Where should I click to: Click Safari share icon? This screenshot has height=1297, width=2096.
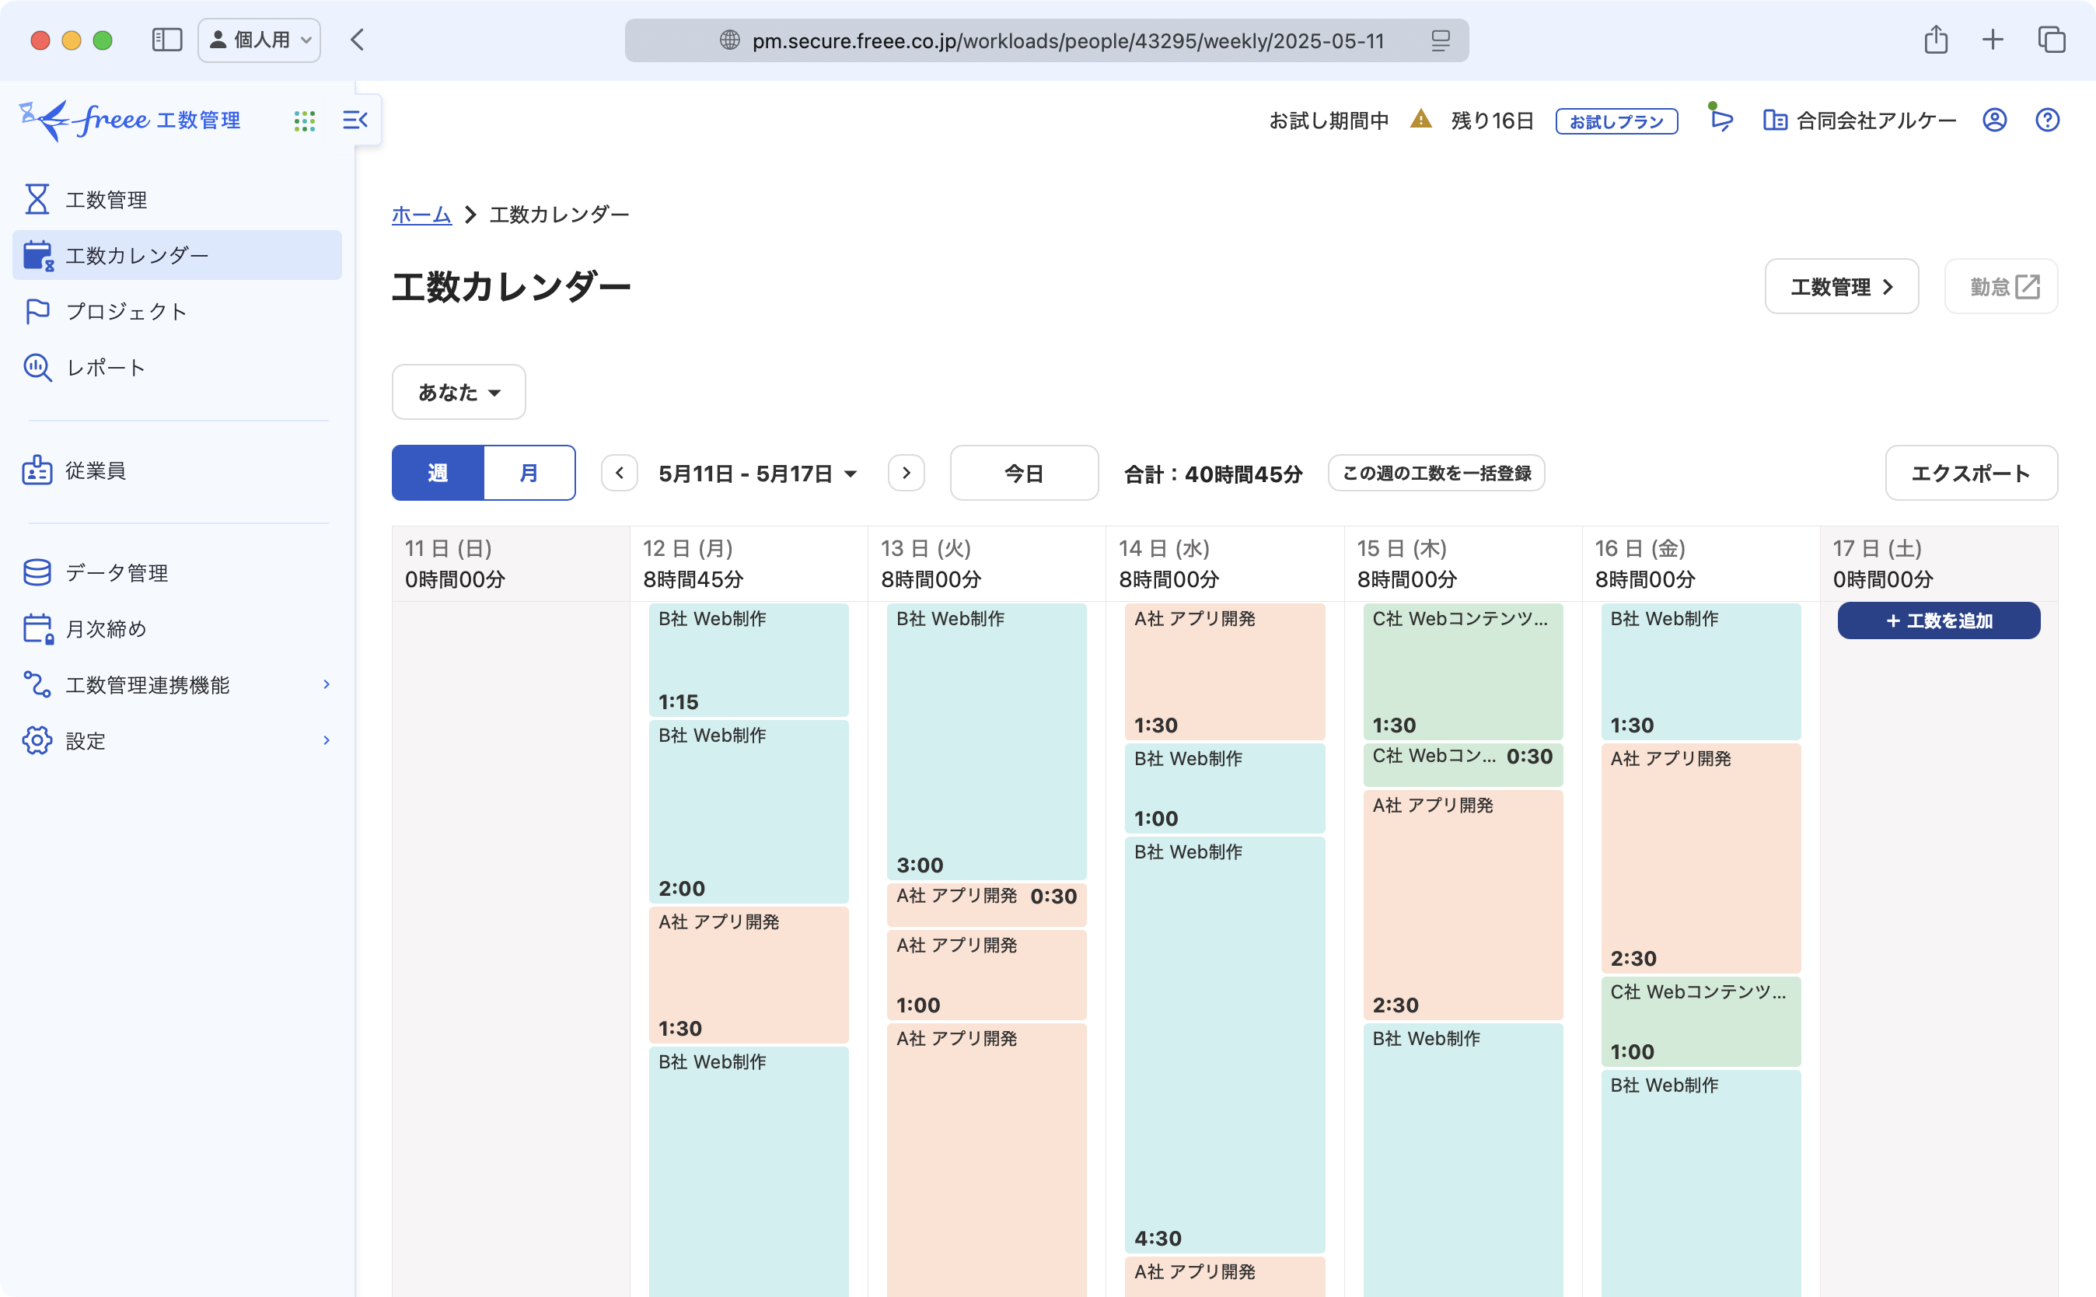[x=1936, y=39]
